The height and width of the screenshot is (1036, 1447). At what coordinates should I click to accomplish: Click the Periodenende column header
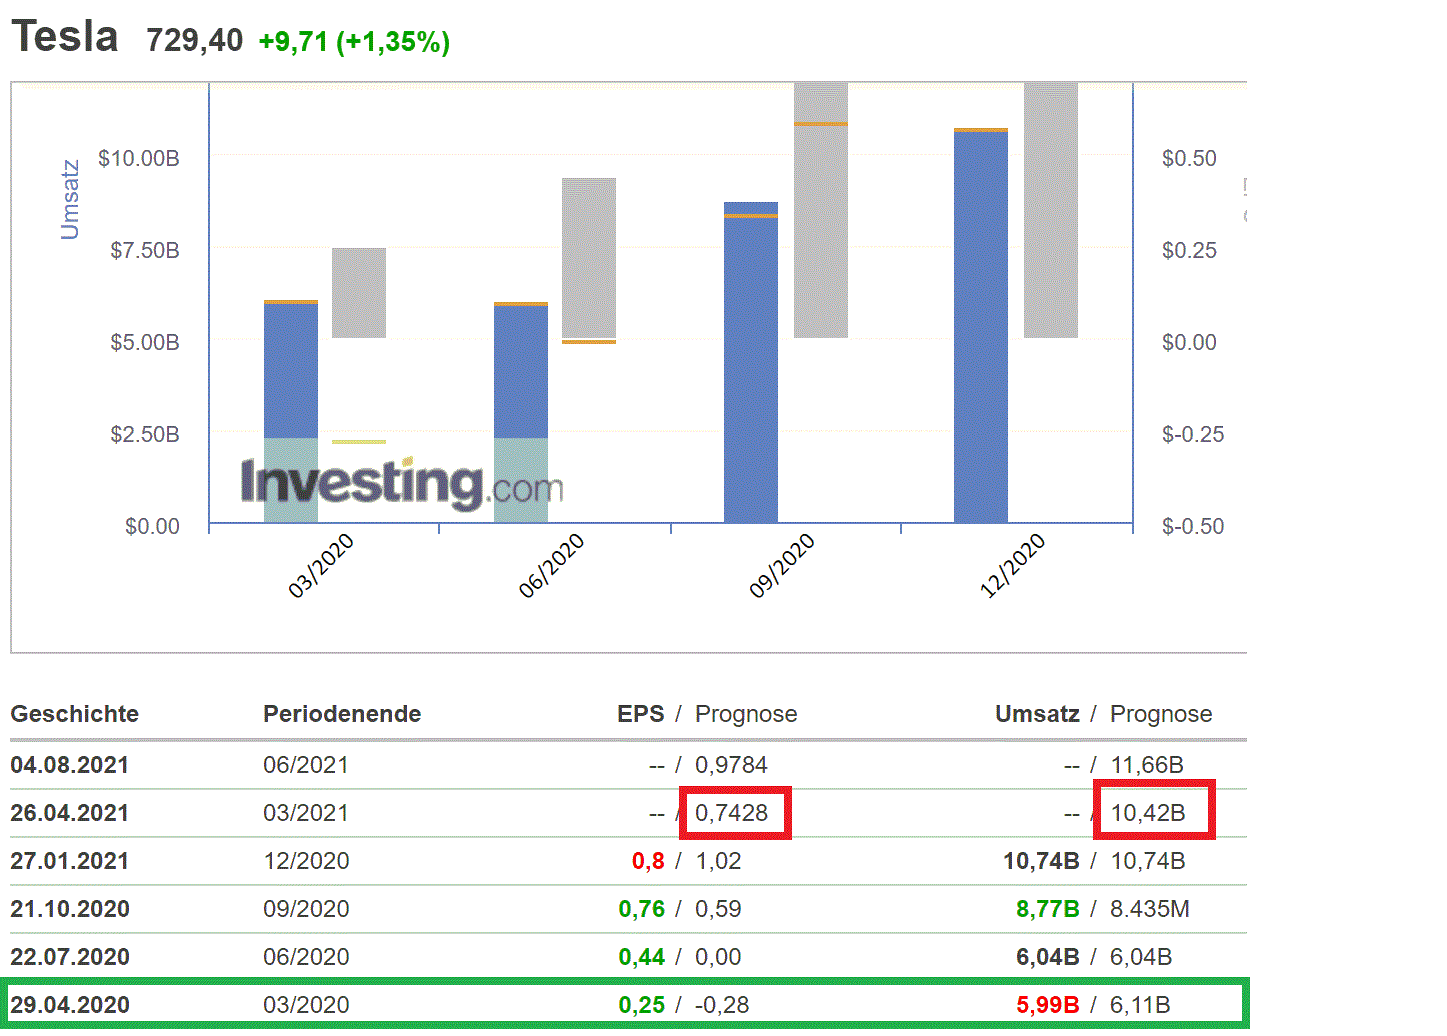pyautogui.click(x=341, y=714)
